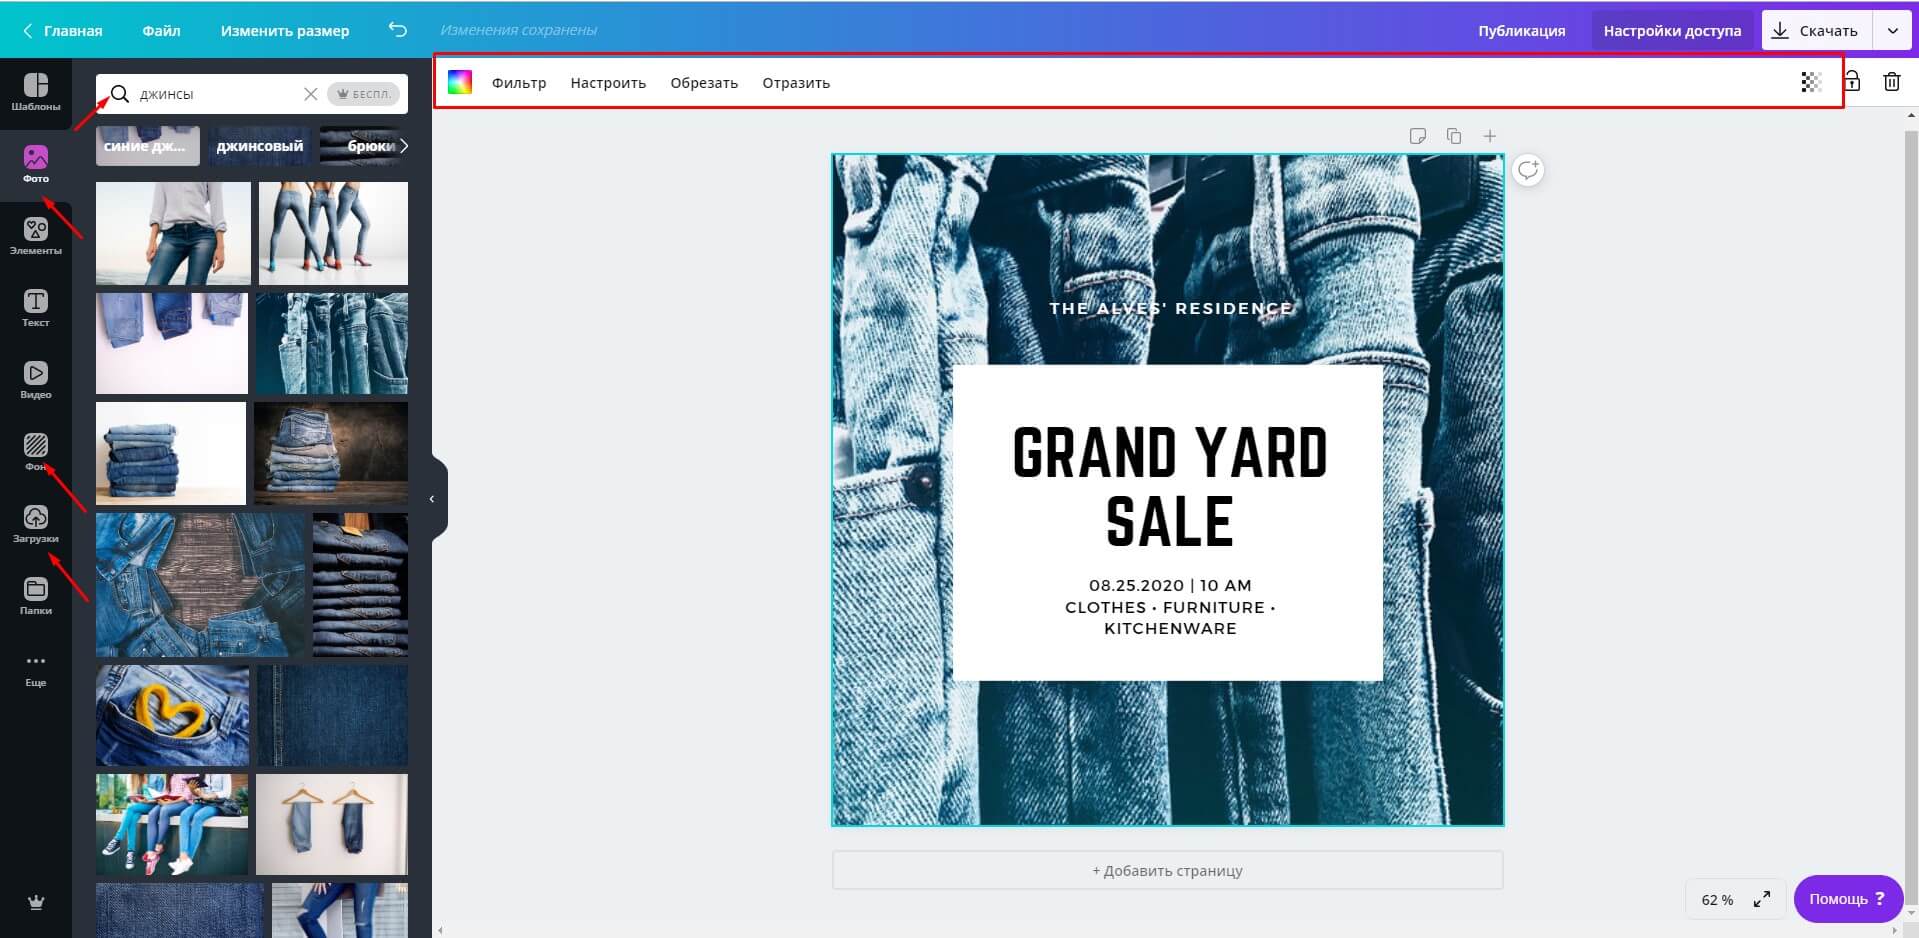1919x938 pixels.
Task: Duplicate the page with copy icon
Action: pyautogui.click(x=1454, y=136)
